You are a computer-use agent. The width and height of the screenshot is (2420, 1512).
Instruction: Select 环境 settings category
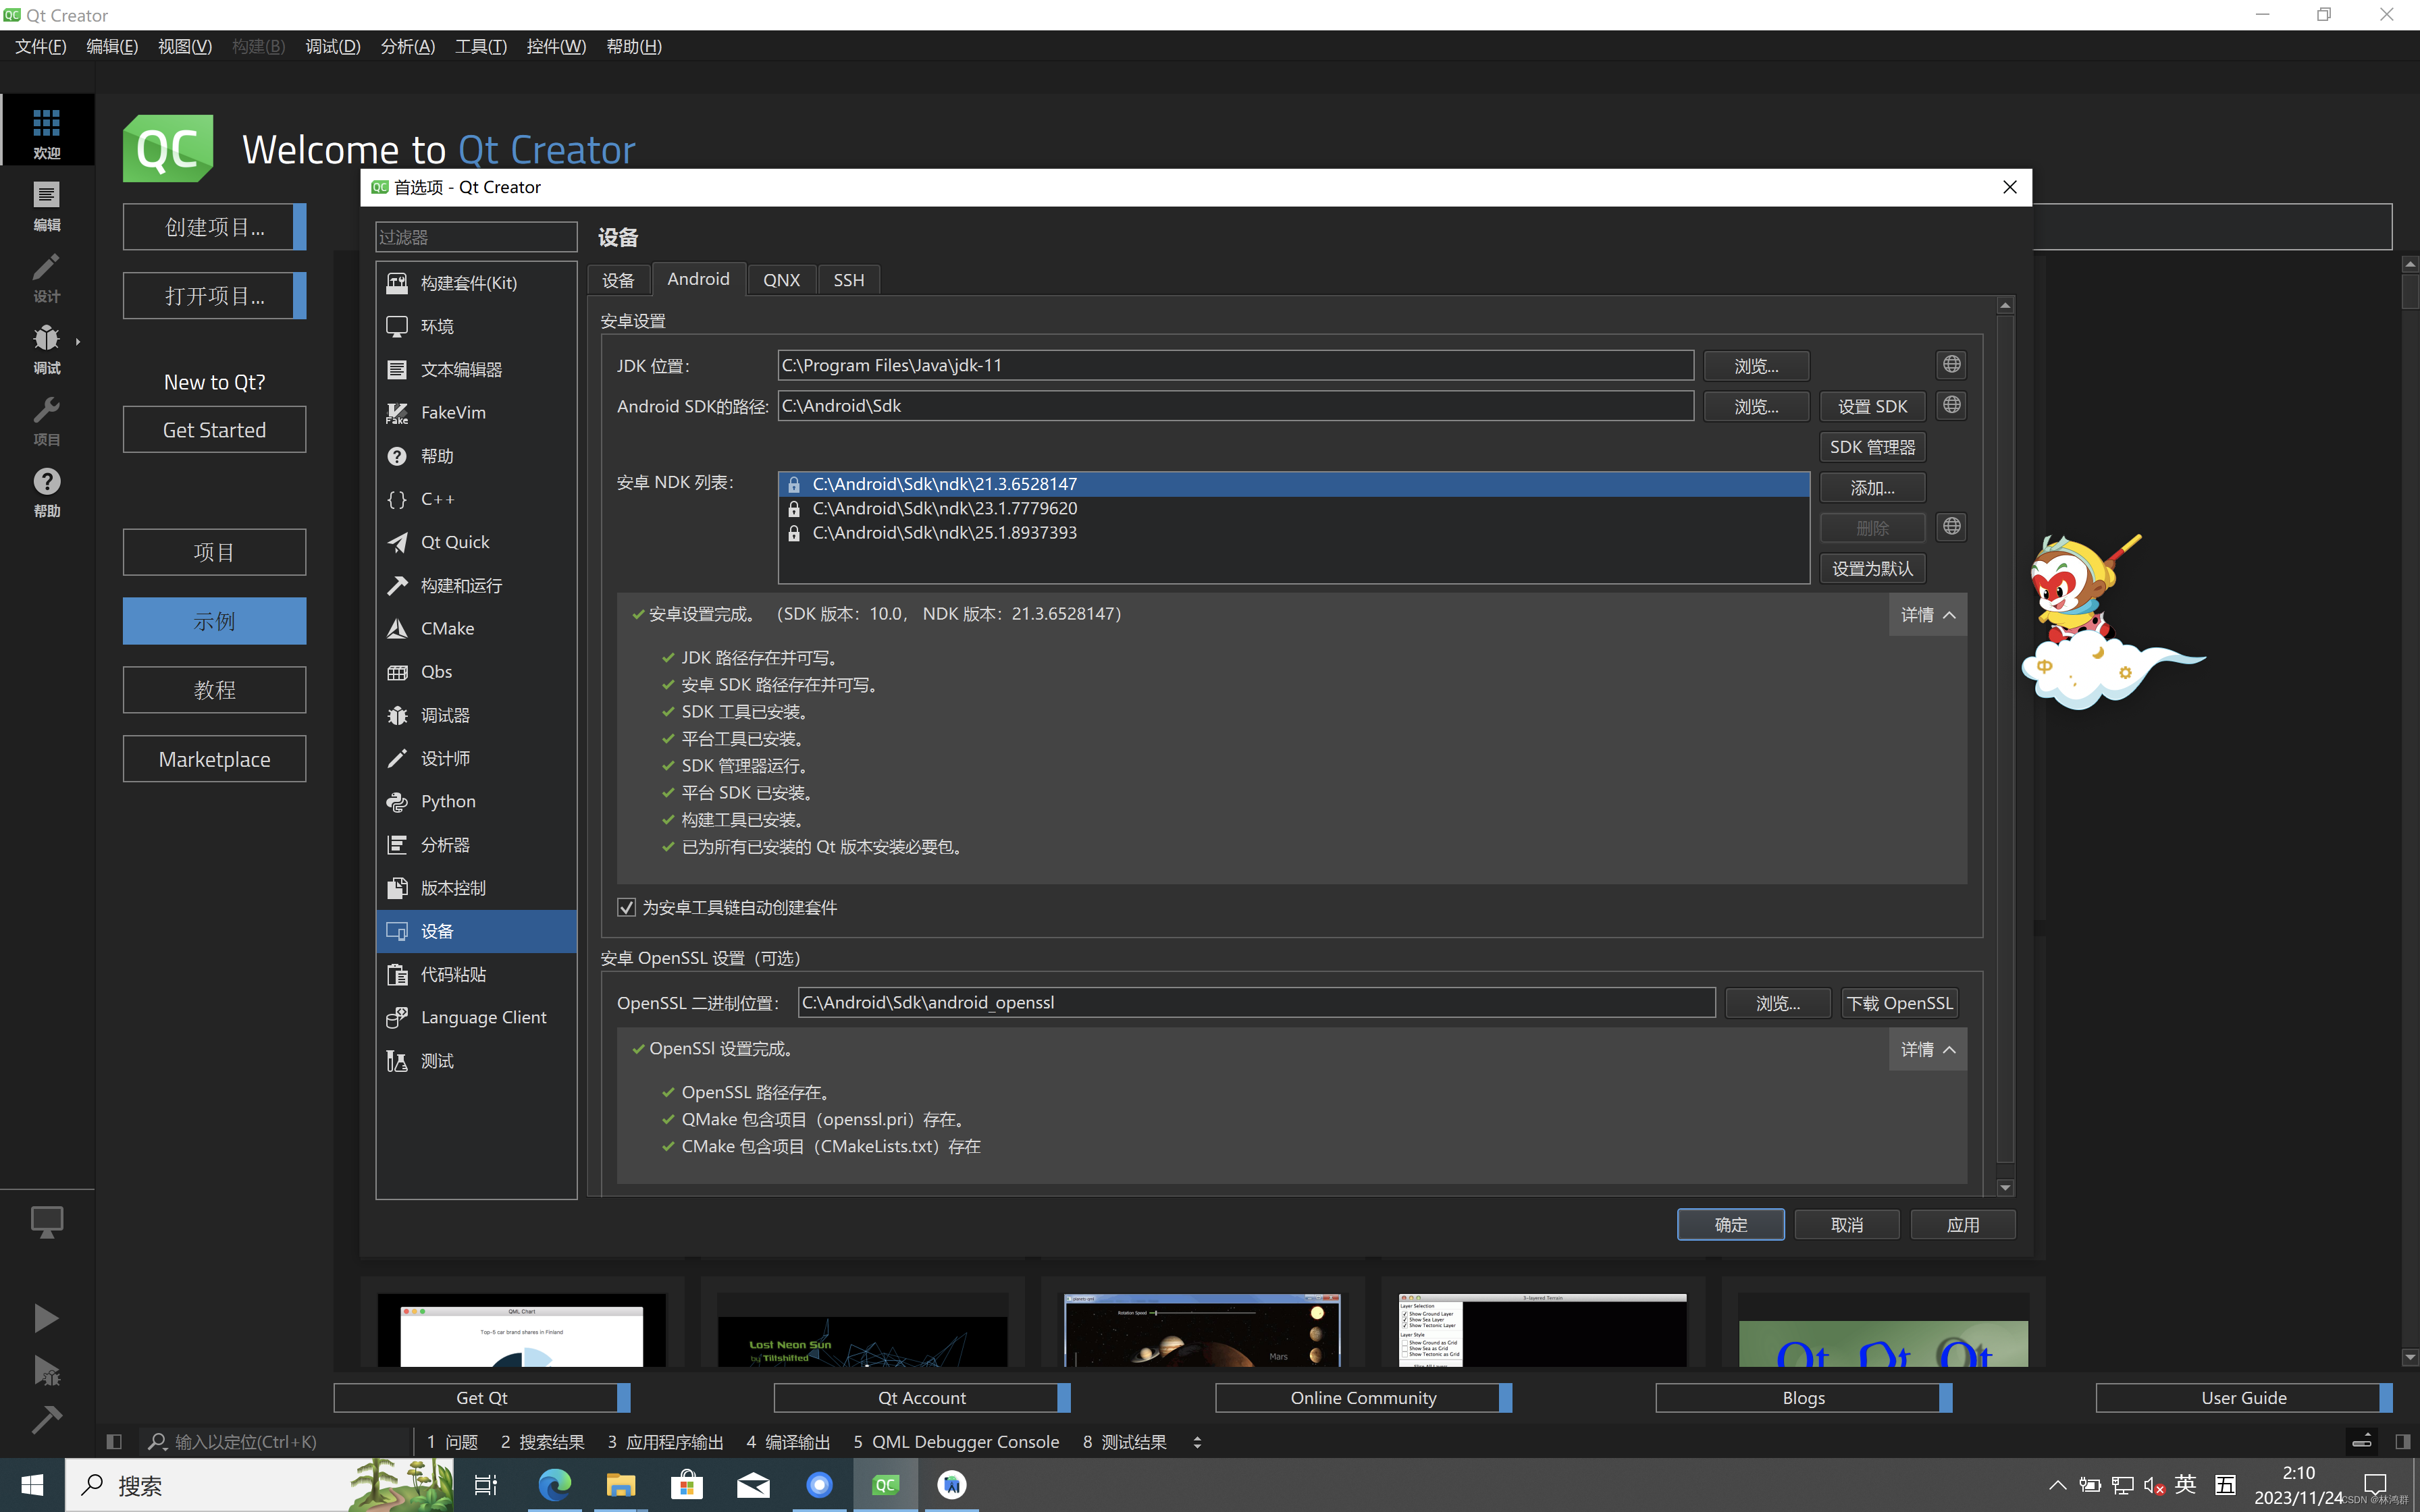pyautogui.click(x=476, y=326)
